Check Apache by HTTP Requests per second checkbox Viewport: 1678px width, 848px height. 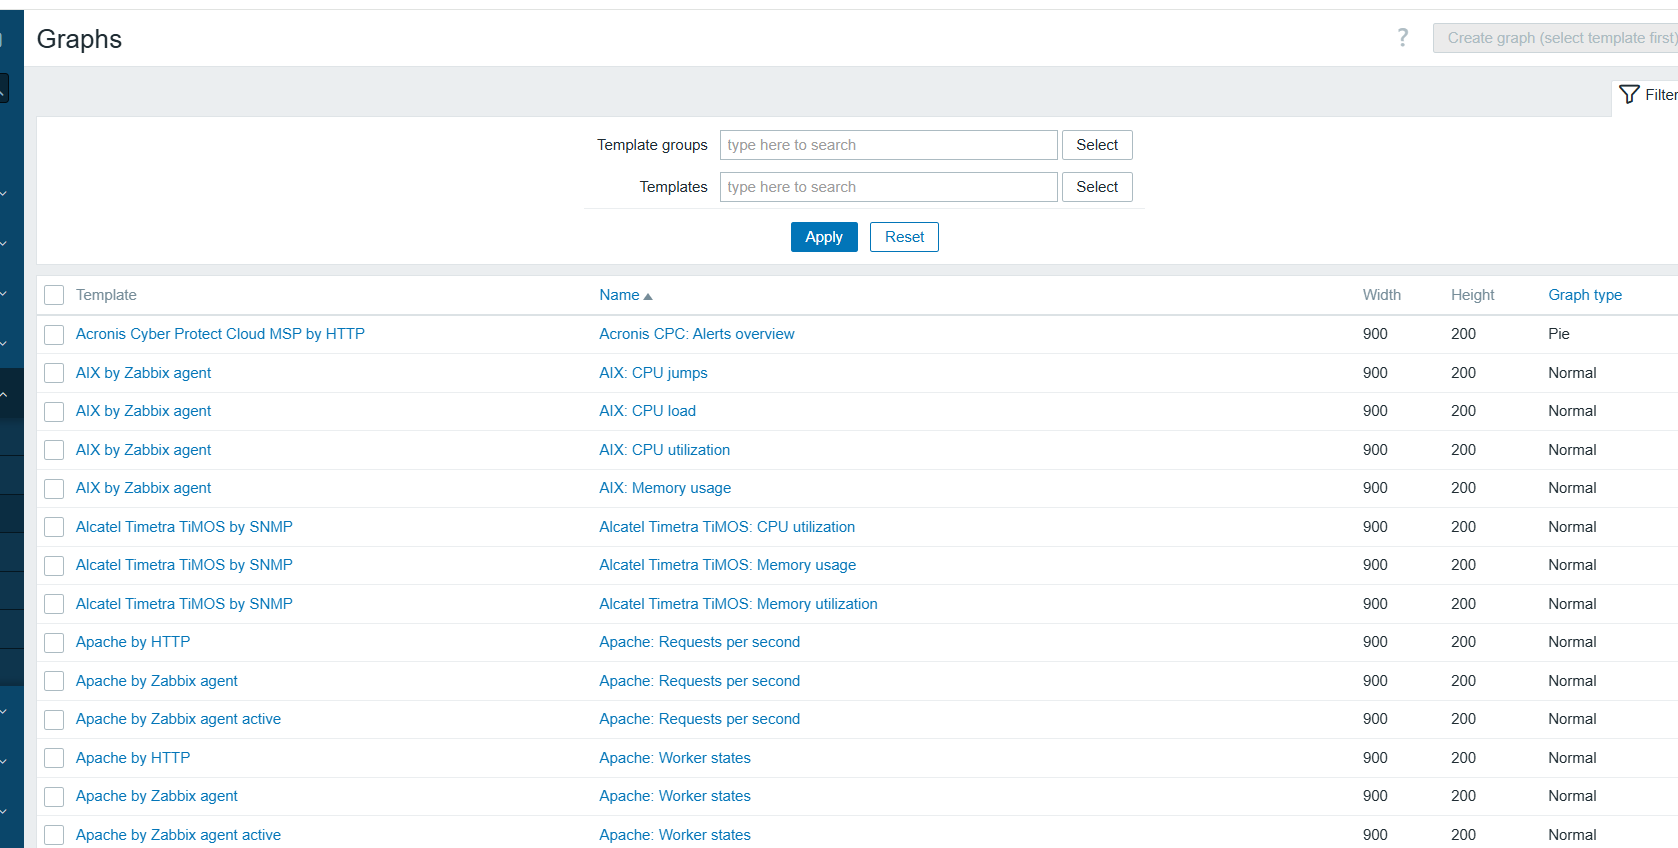[54, 642]
